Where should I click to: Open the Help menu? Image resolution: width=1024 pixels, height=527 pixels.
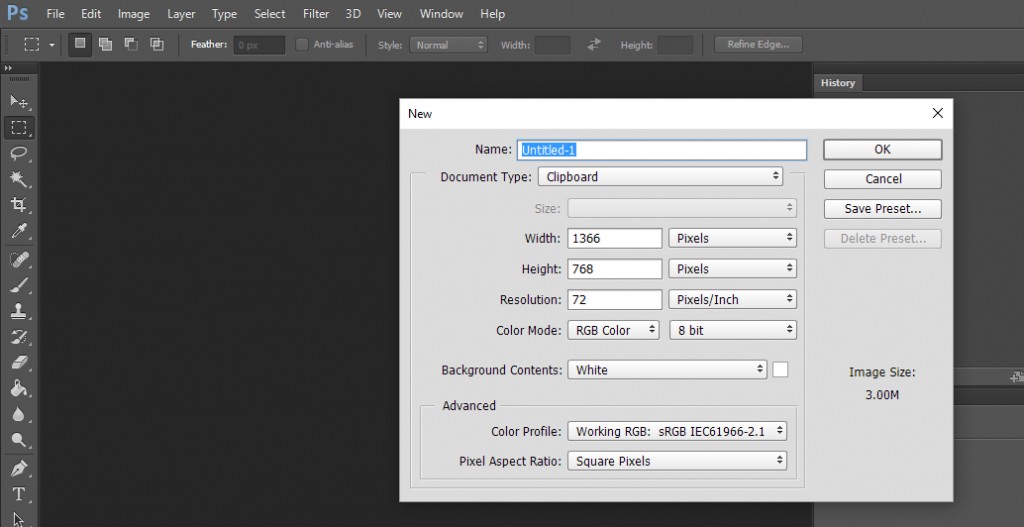tap(492, 13)
